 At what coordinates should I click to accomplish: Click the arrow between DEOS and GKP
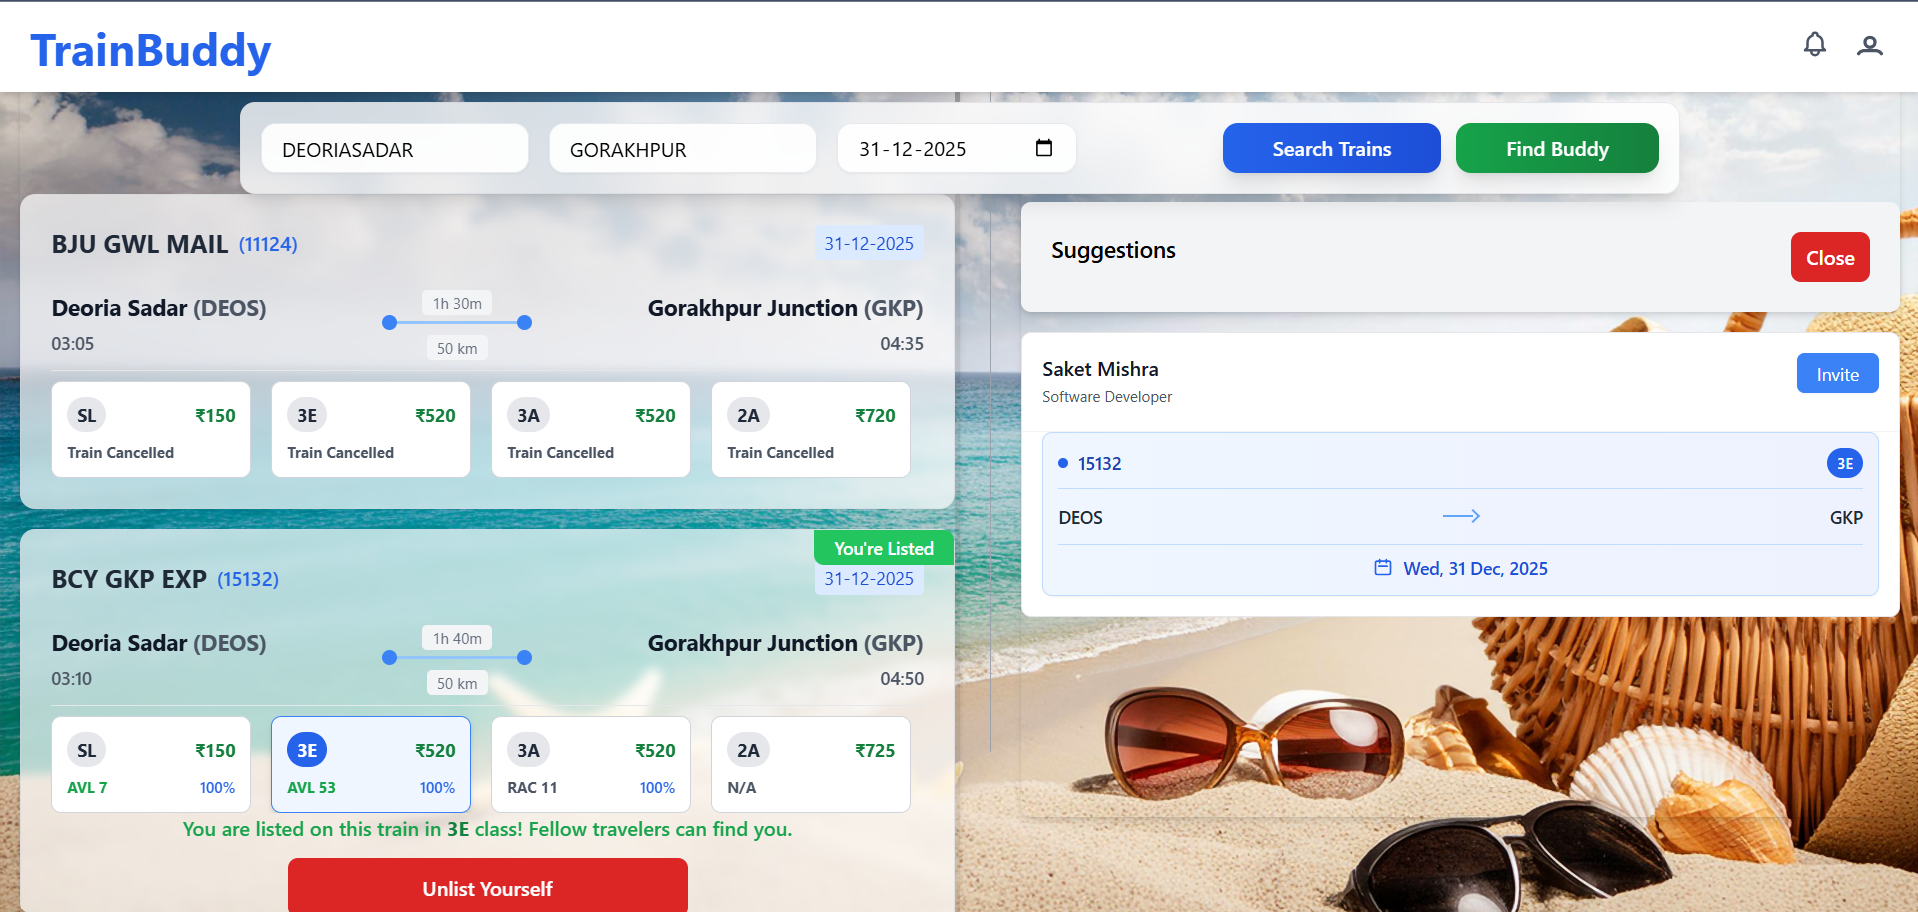(x=1460, y=516)
